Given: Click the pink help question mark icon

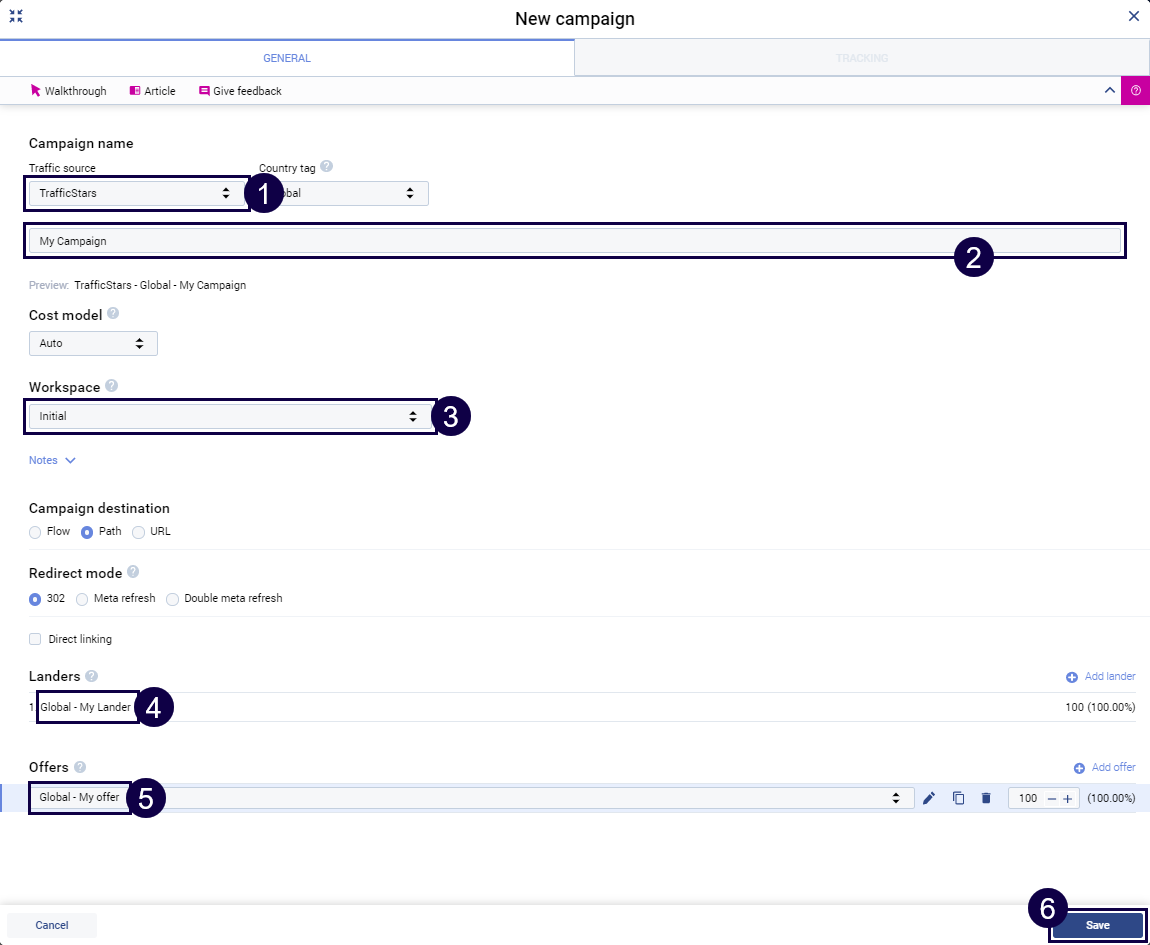Looking at the screenshot, I should (x=1135, y=90).
